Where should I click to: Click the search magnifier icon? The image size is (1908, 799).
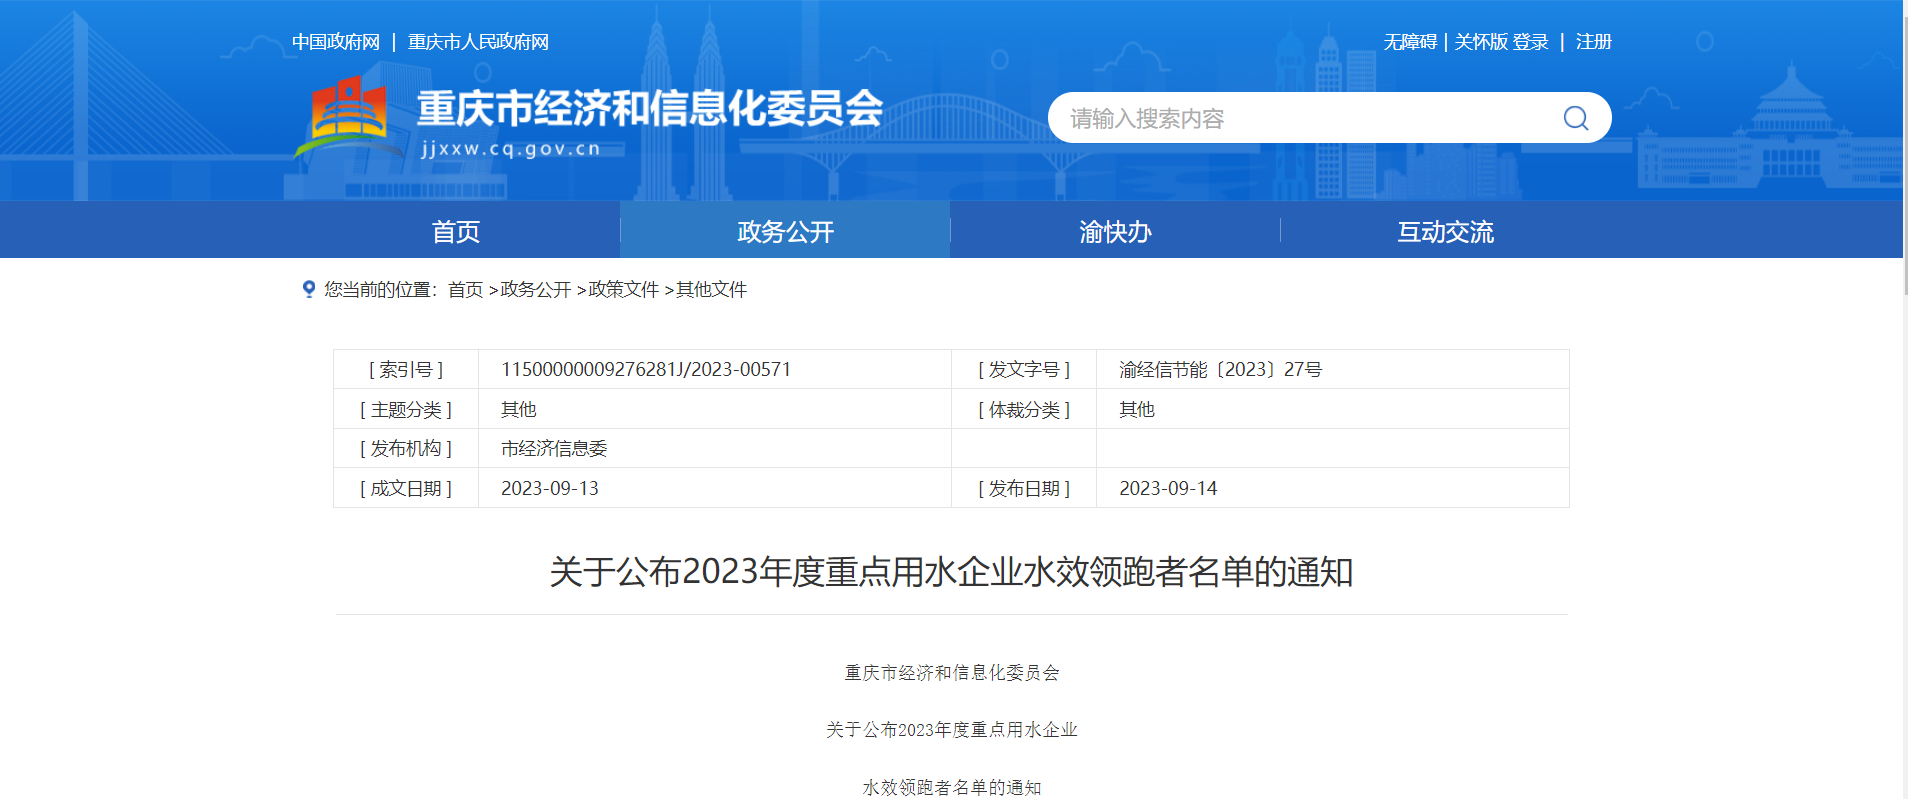(1575, 118)
